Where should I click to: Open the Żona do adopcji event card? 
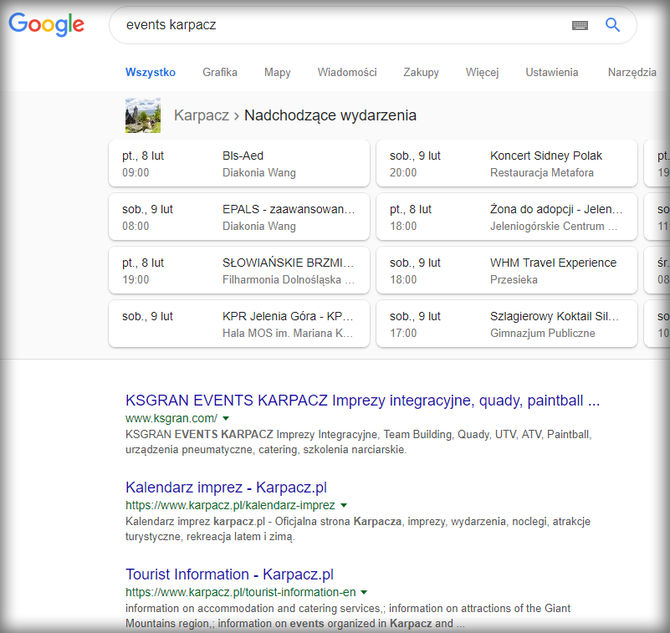[506, 217]
